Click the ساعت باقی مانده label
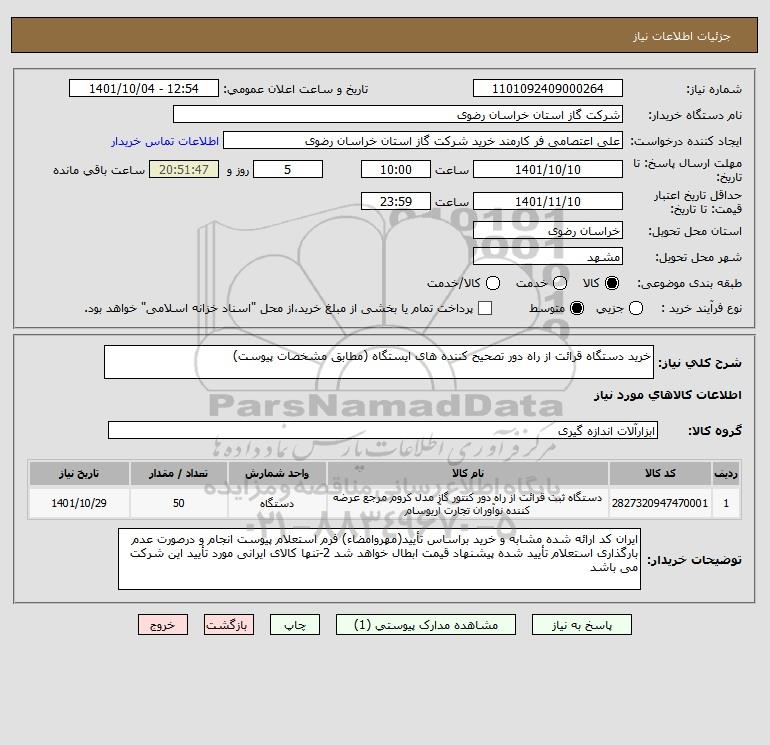This screenshot has height=745, width=770. pyautogui.click(x=99, y=170)
